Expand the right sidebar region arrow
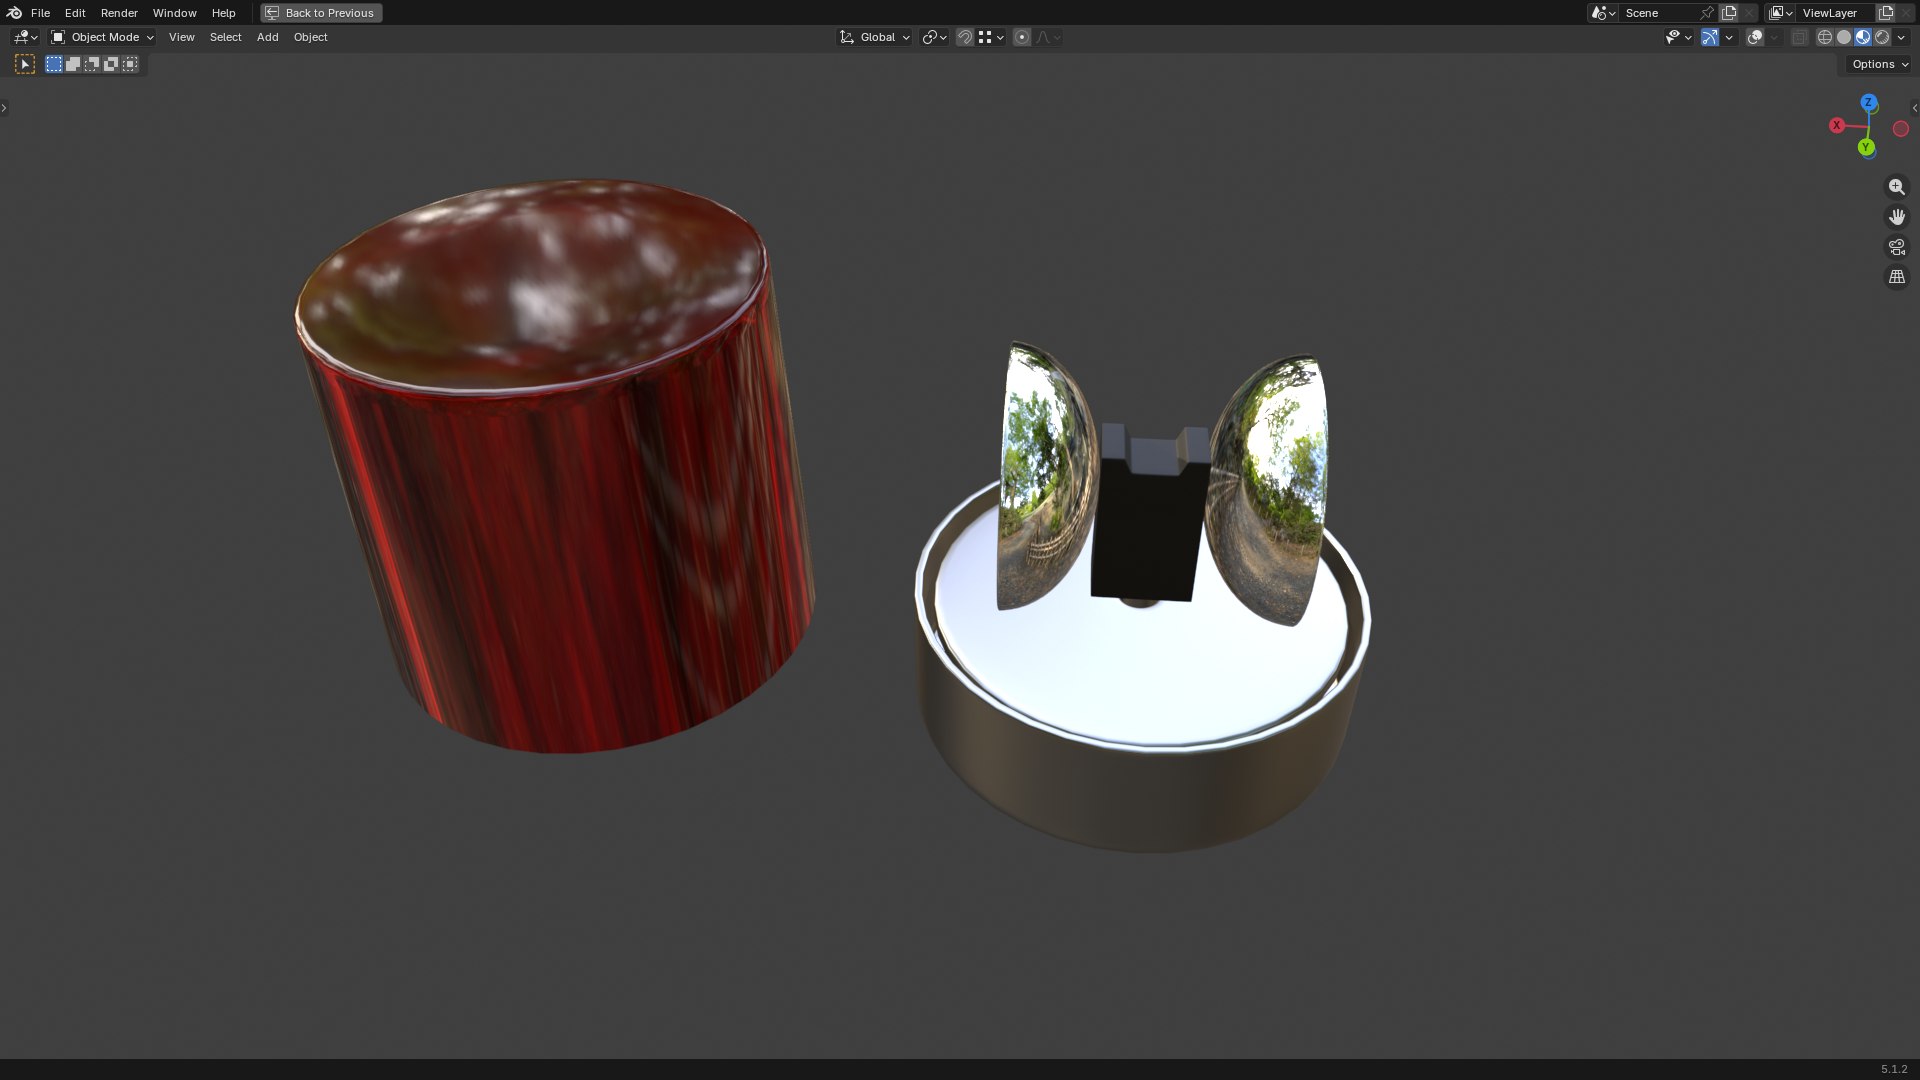Screen dimensions: 1920x1080 (x=1915, y=107)
